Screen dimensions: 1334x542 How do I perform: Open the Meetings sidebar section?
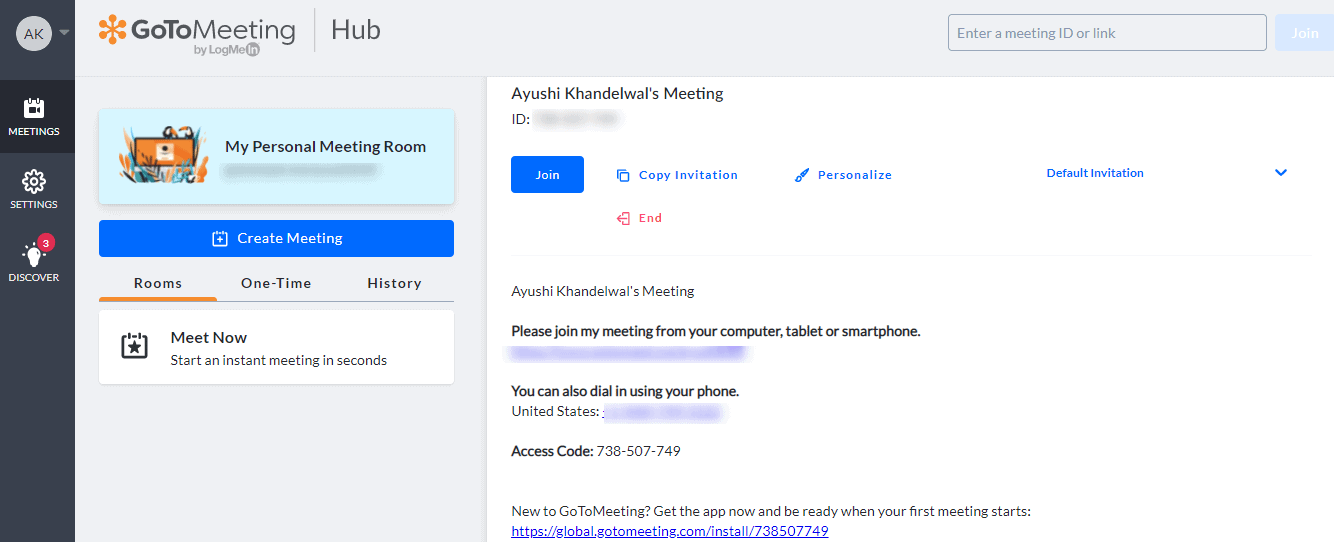(x=34, y=117)
